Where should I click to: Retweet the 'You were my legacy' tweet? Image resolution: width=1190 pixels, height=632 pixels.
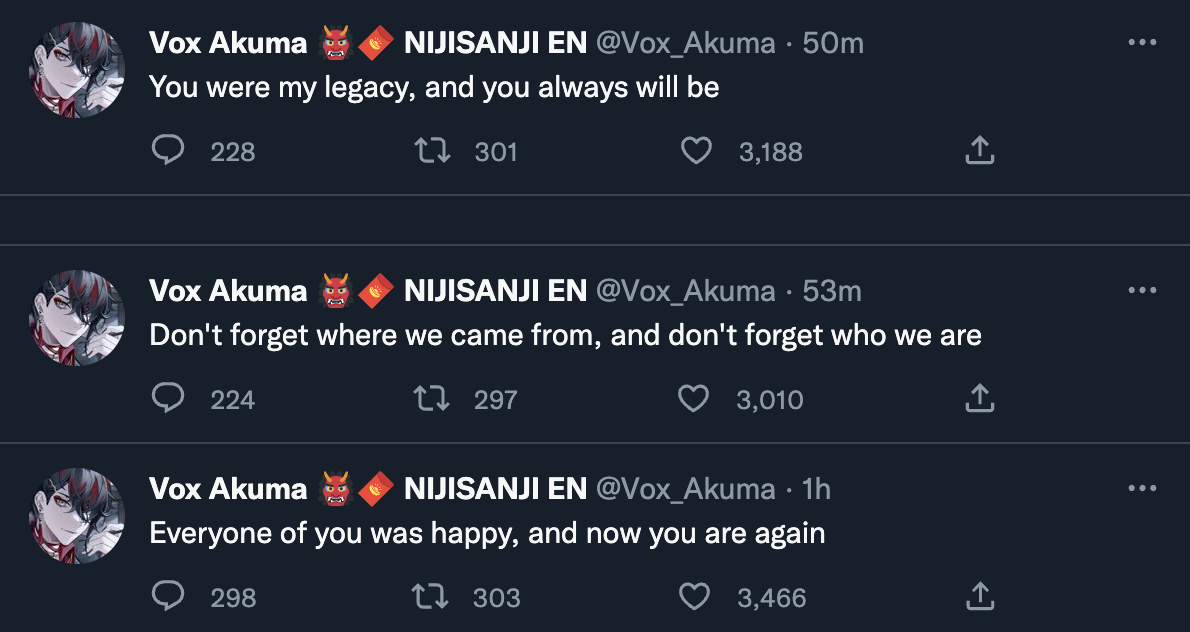tap(432, 151)
